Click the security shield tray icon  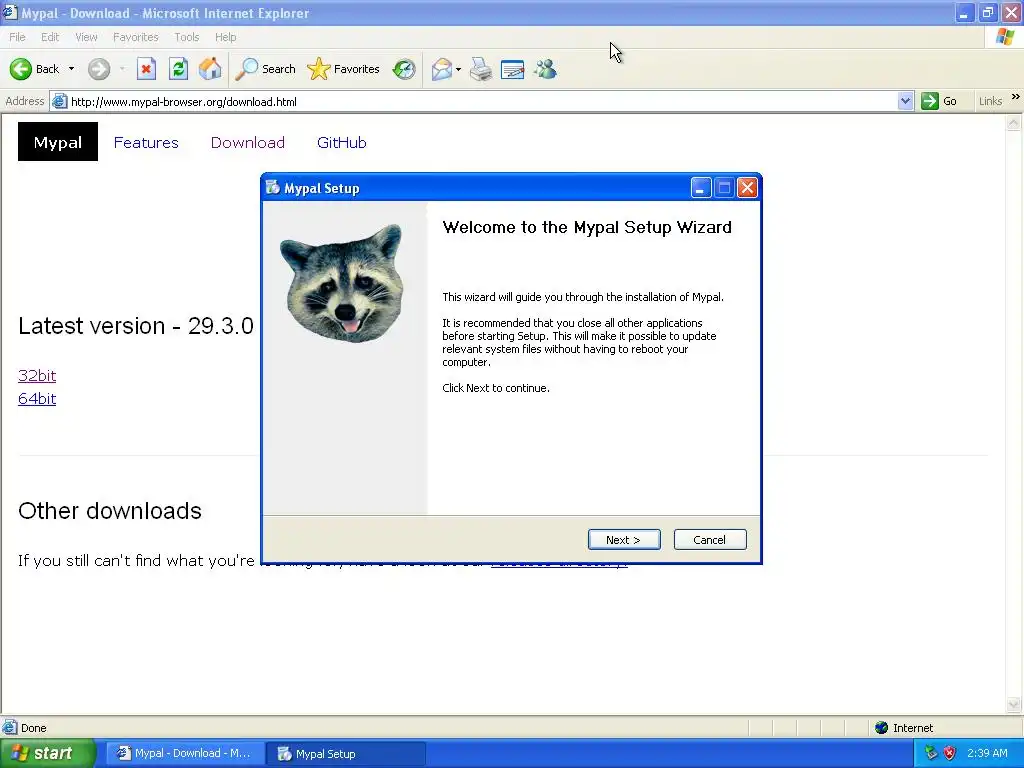tap(950, 753)
